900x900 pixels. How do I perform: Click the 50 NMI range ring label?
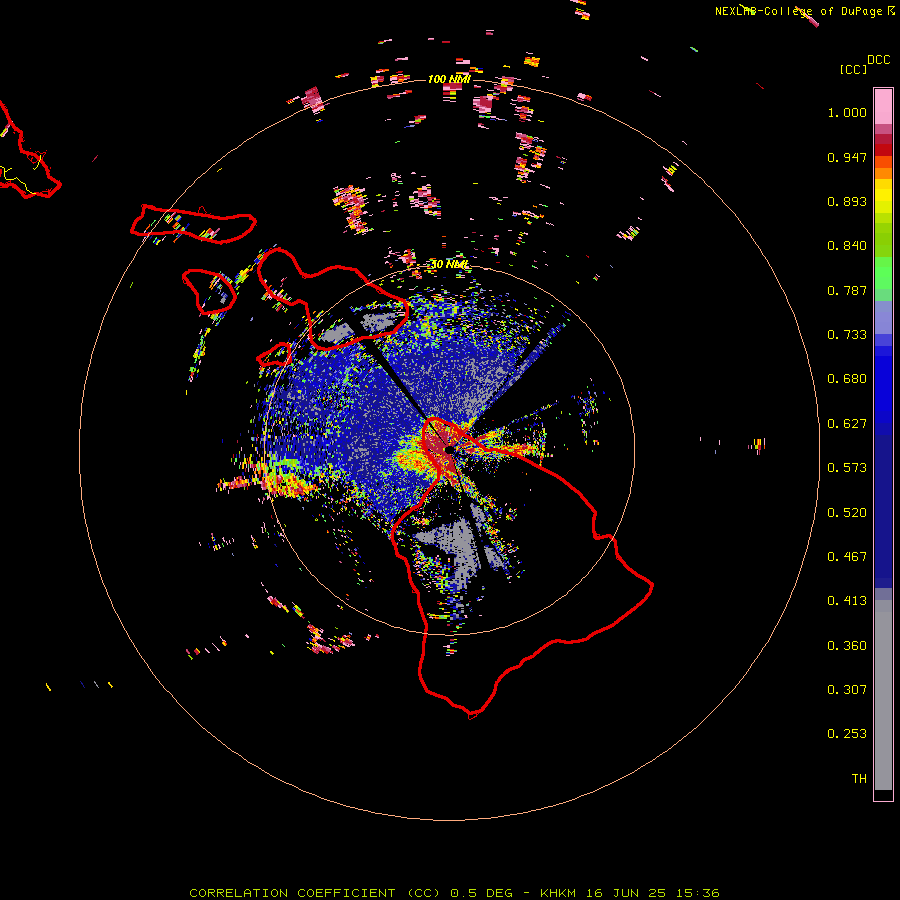(x=449, y=264)
